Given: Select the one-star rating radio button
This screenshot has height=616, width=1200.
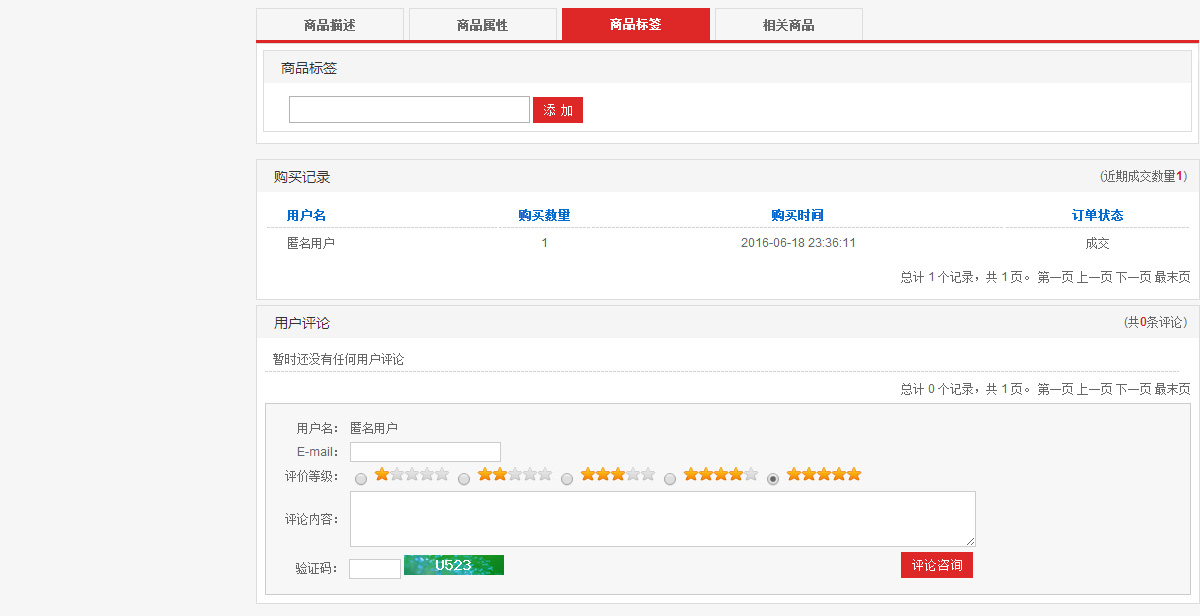Looking at the screenshot, I should [361, 479].
